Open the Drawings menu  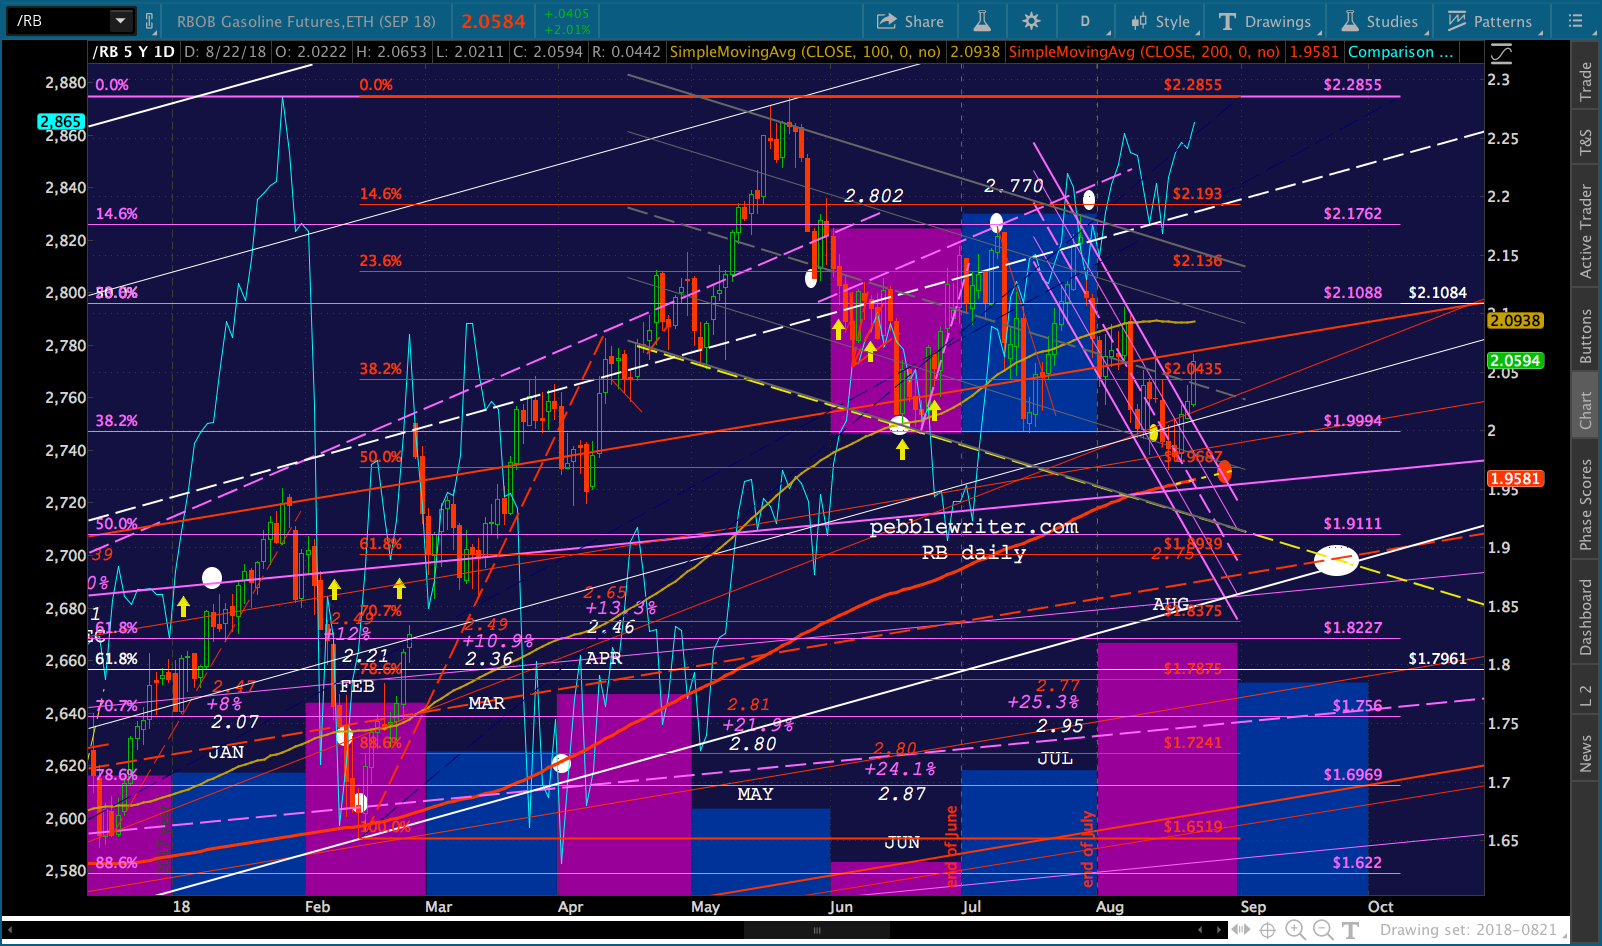(x=1265, y=21)
